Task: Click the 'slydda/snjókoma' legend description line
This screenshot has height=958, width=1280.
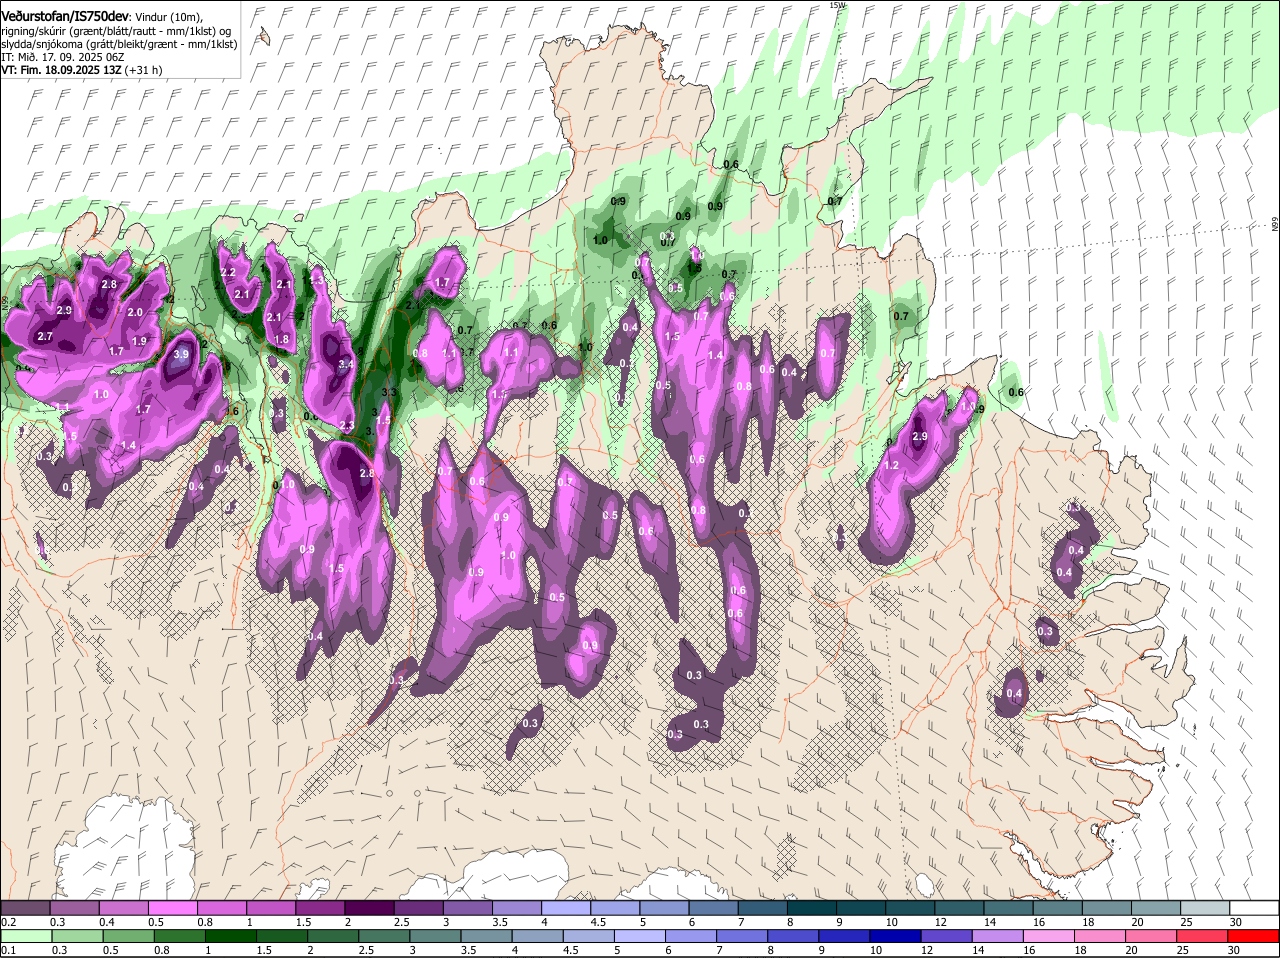Action: point(119,44)
